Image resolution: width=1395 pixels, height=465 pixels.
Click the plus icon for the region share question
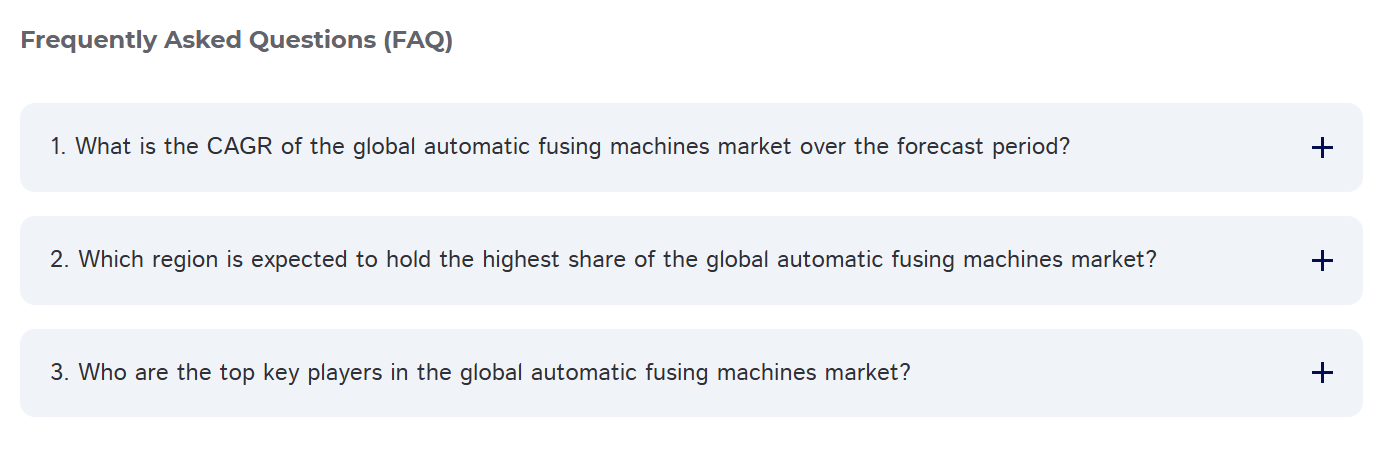1321,261
